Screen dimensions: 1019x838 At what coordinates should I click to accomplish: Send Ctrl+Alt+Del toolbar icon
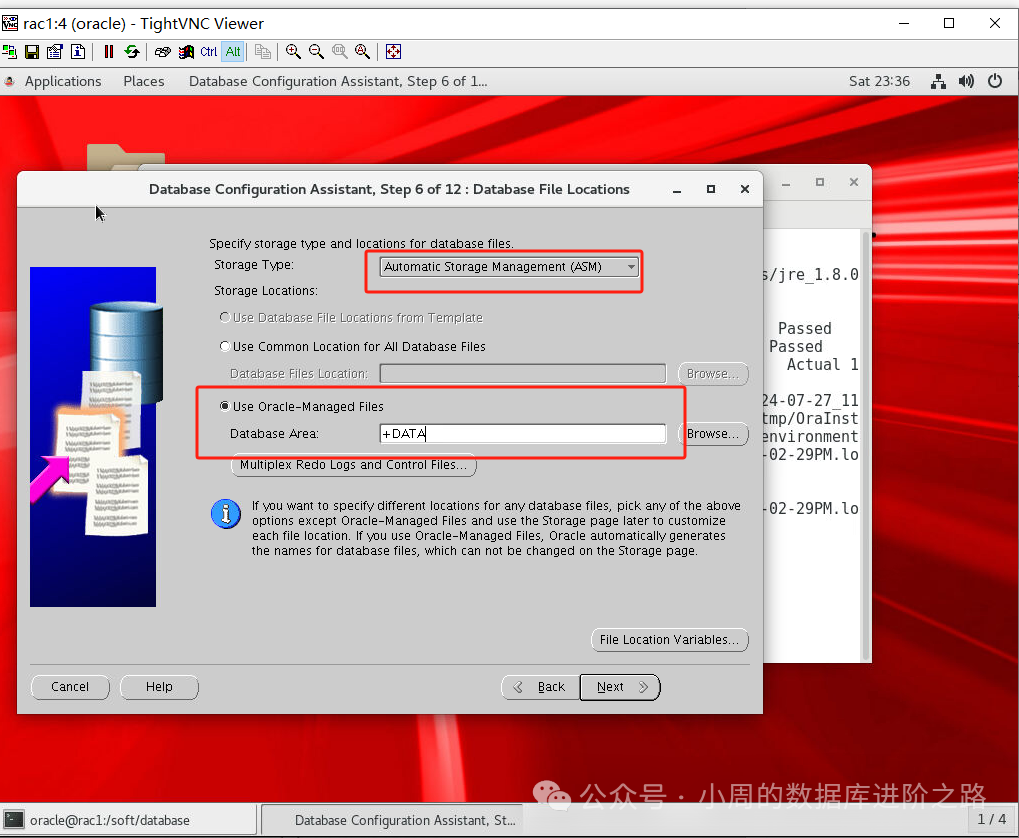[162, 51]
